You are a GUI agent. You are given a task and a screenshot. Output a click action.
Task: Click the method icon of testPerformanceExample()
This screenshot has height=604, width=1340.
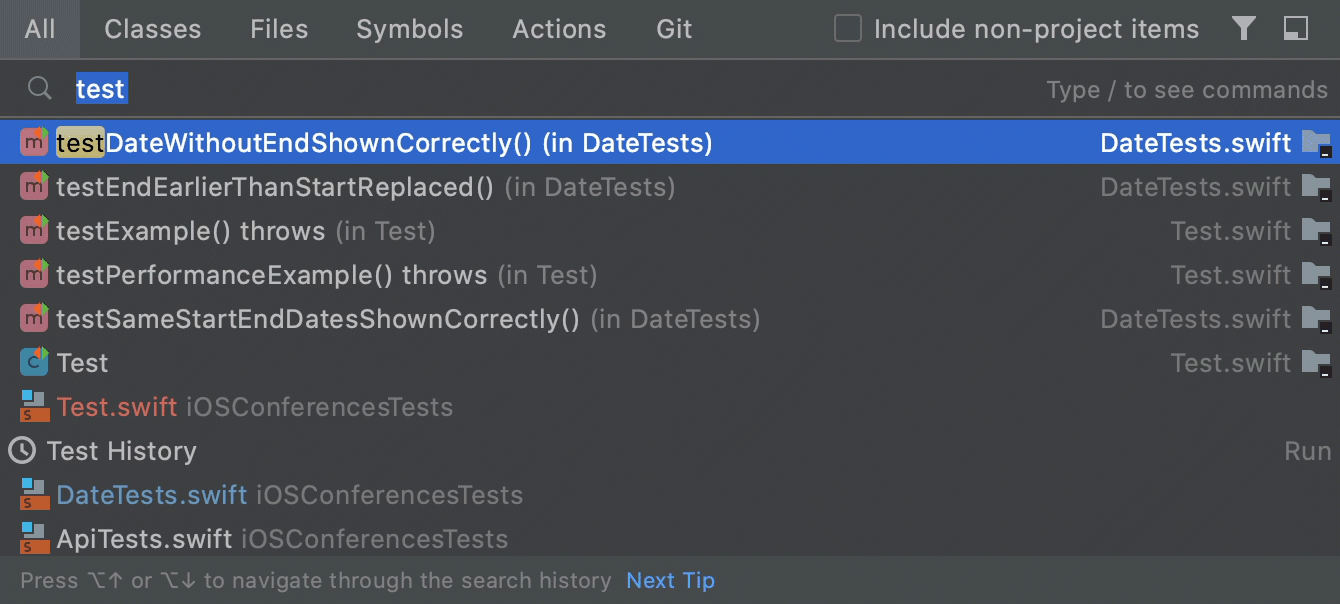(x=33, y=274)
